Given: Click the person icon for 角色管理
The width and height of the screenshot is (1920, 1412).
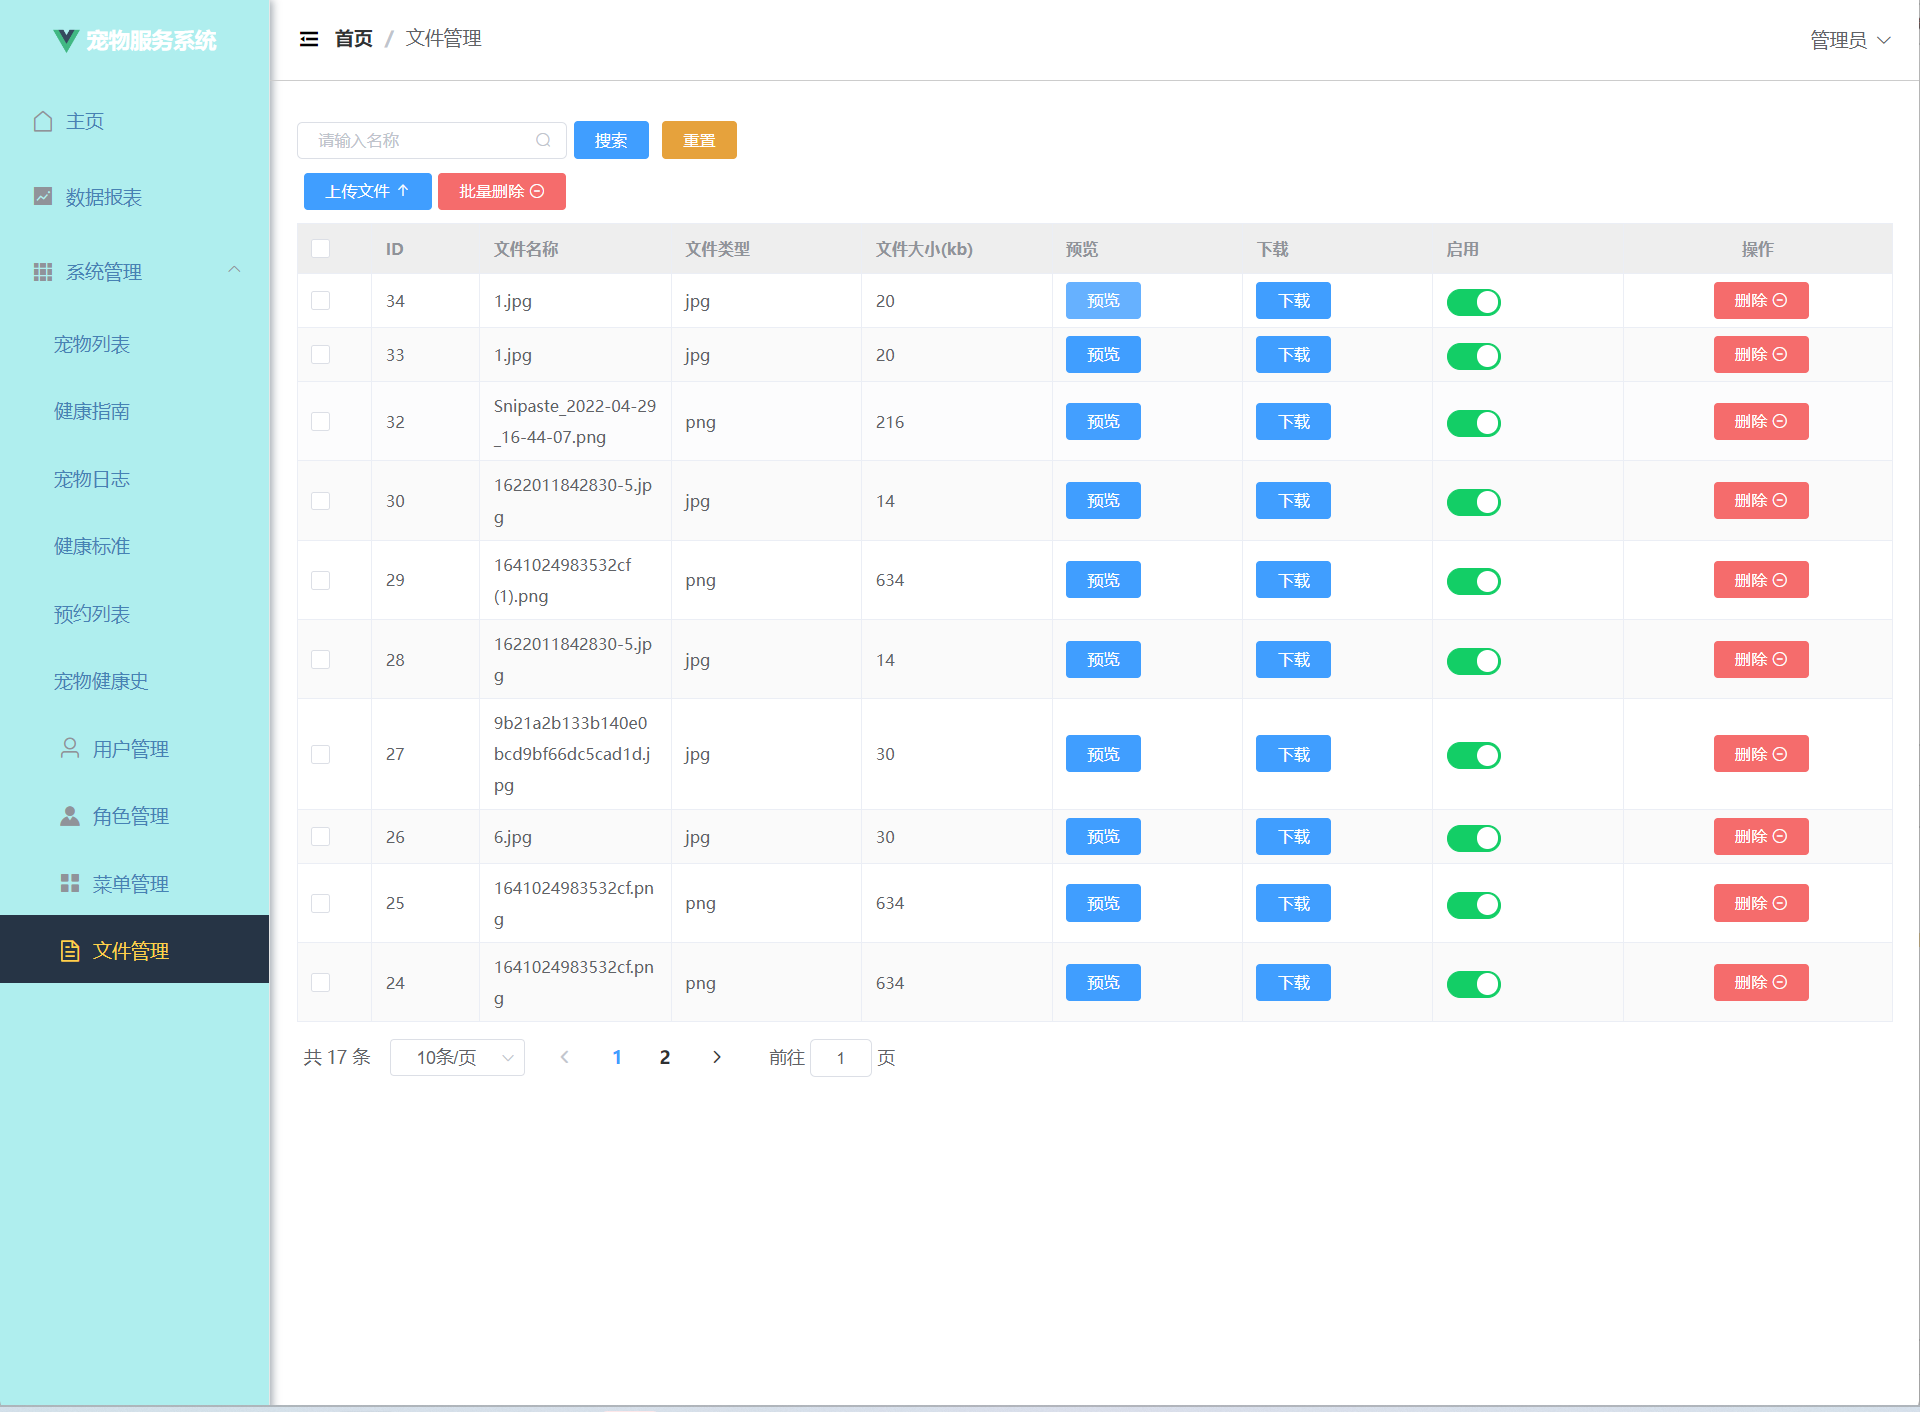Looking at the screenshot, I should 70,816.
